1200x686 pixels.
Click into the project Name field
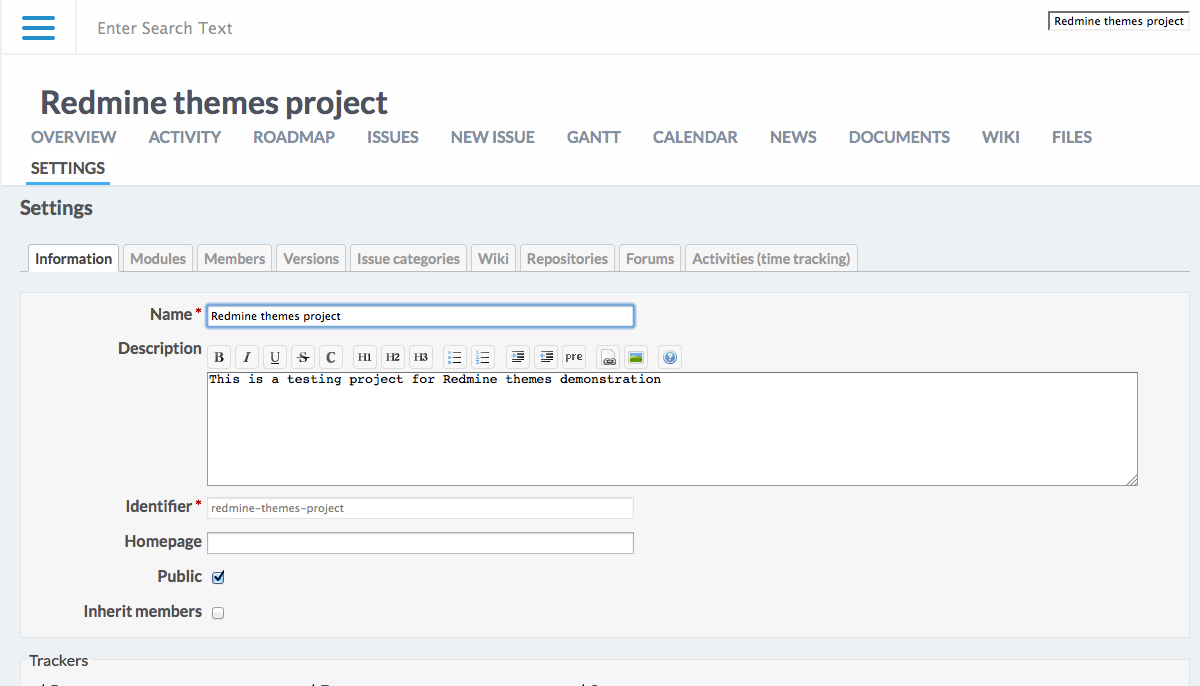click(420, 316)
